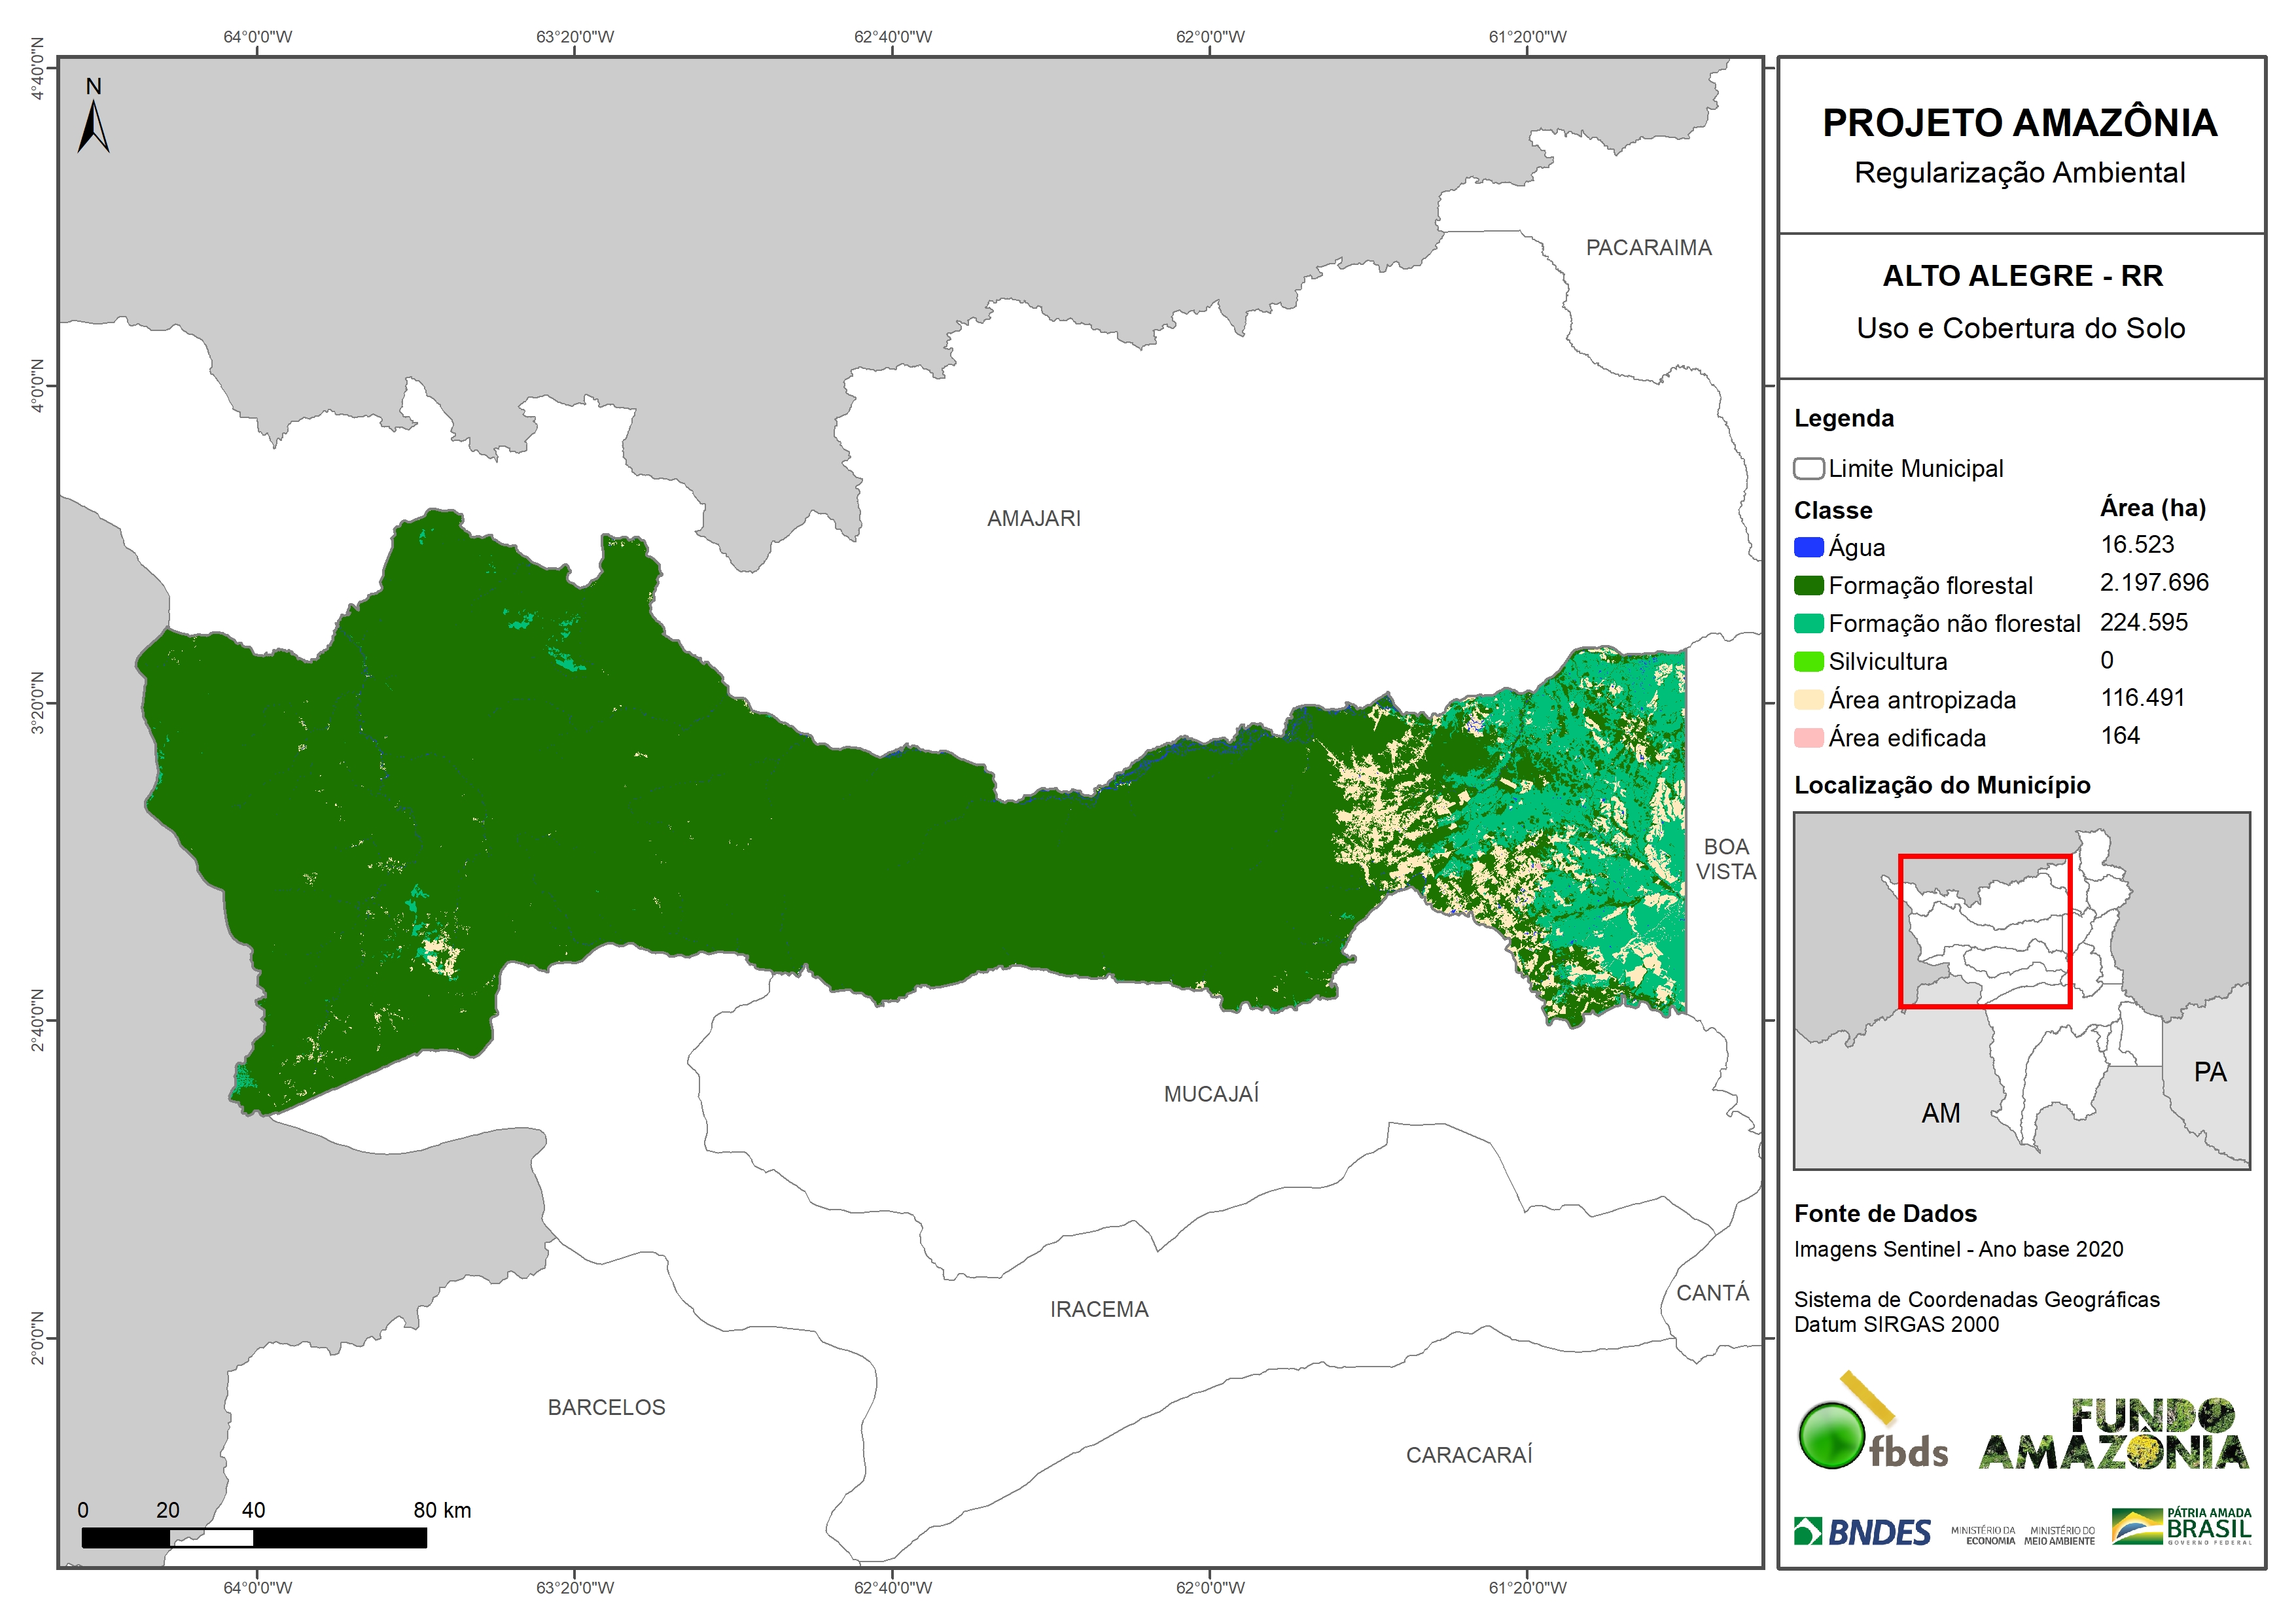Screen dimensions: 2296x1623
Task: Click the Ministério do Meio Ambiente logo
Action: [2059, 1535]
